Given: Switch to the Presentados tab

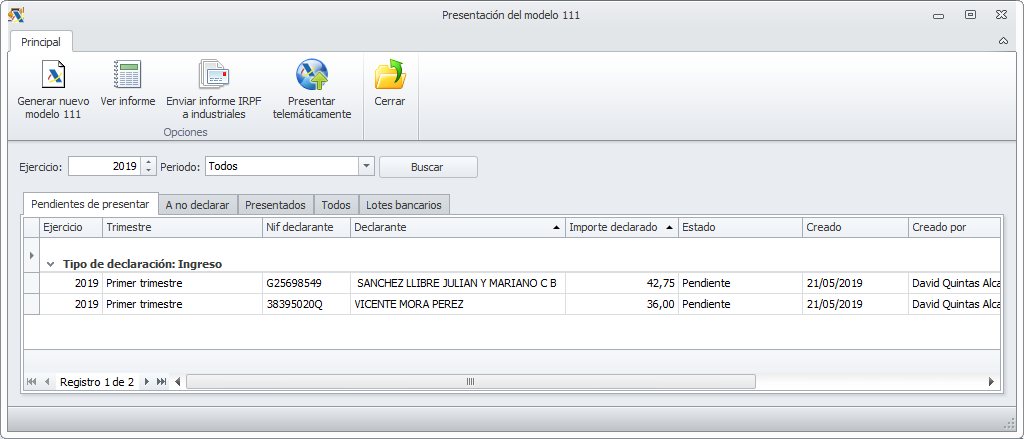Looking at the screenshot, I should [x=275, y=205].
